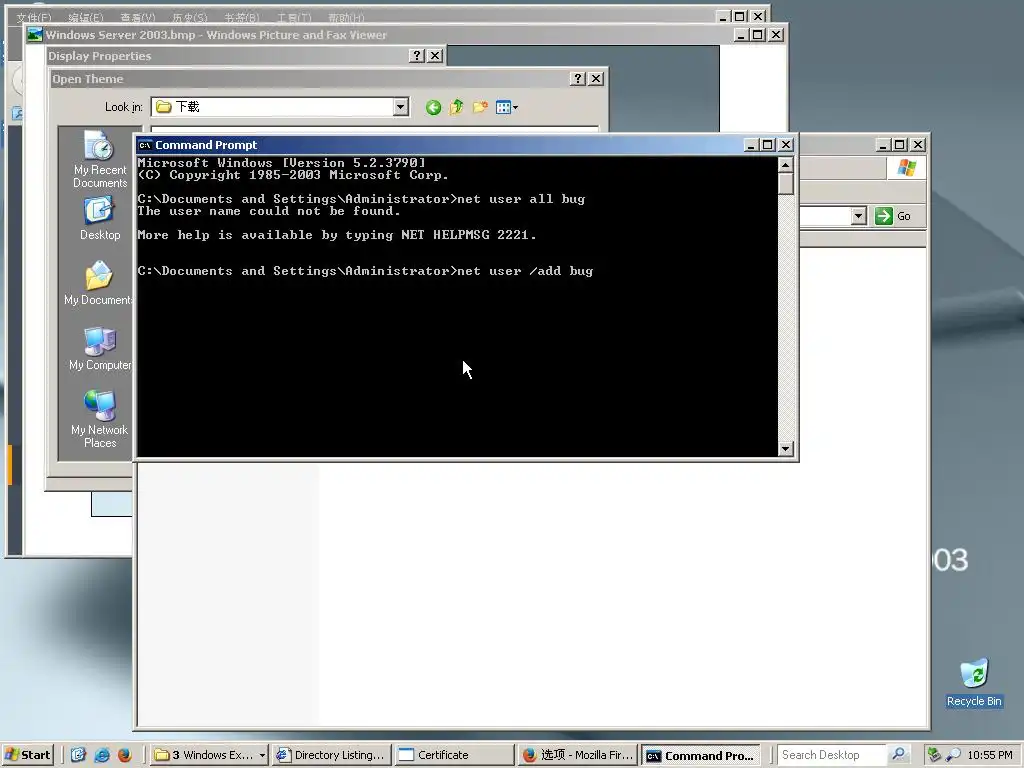Select Desktop in the places bar
This screenshot has height=768, width=1024.
(99, 219)
